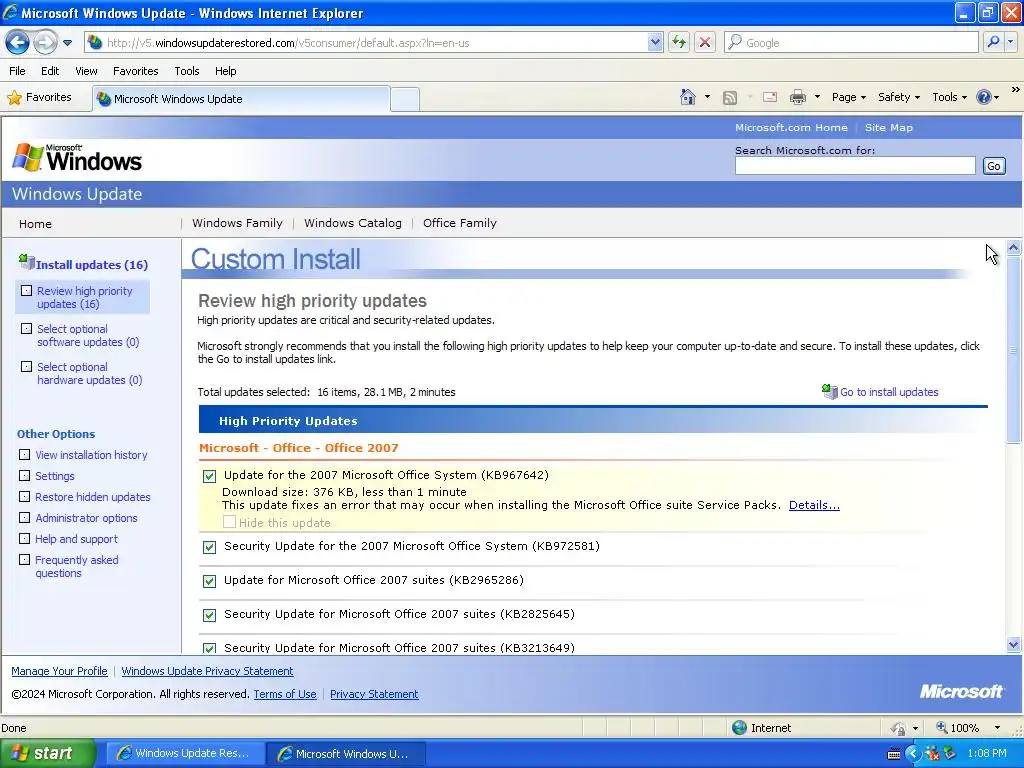Click the search magnifier button
1024x768 pixels.
pyautogui.click(x=993, y=42)
